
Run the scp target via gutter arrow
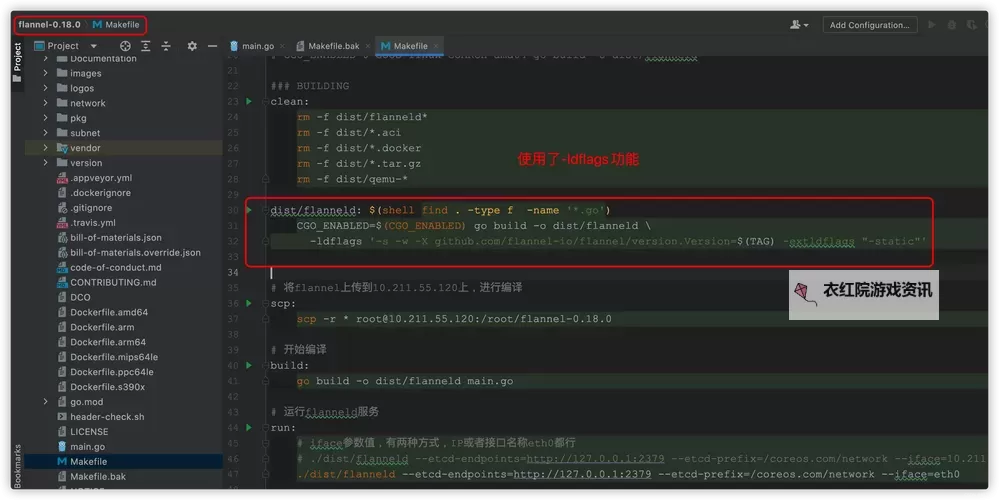click(249, 303)
